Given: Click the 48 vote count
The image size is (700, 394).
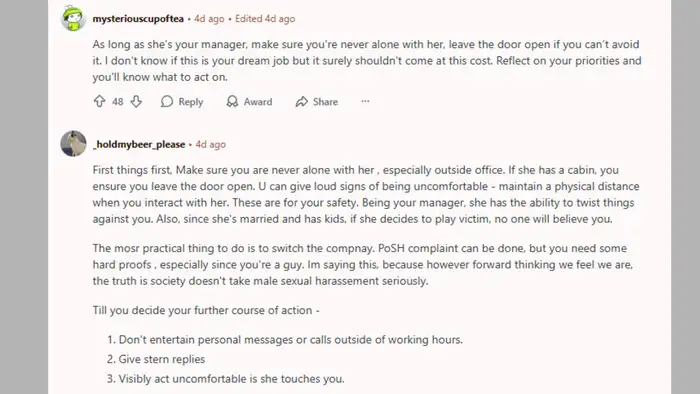Looking at the screenshot, I should (118, 102).
